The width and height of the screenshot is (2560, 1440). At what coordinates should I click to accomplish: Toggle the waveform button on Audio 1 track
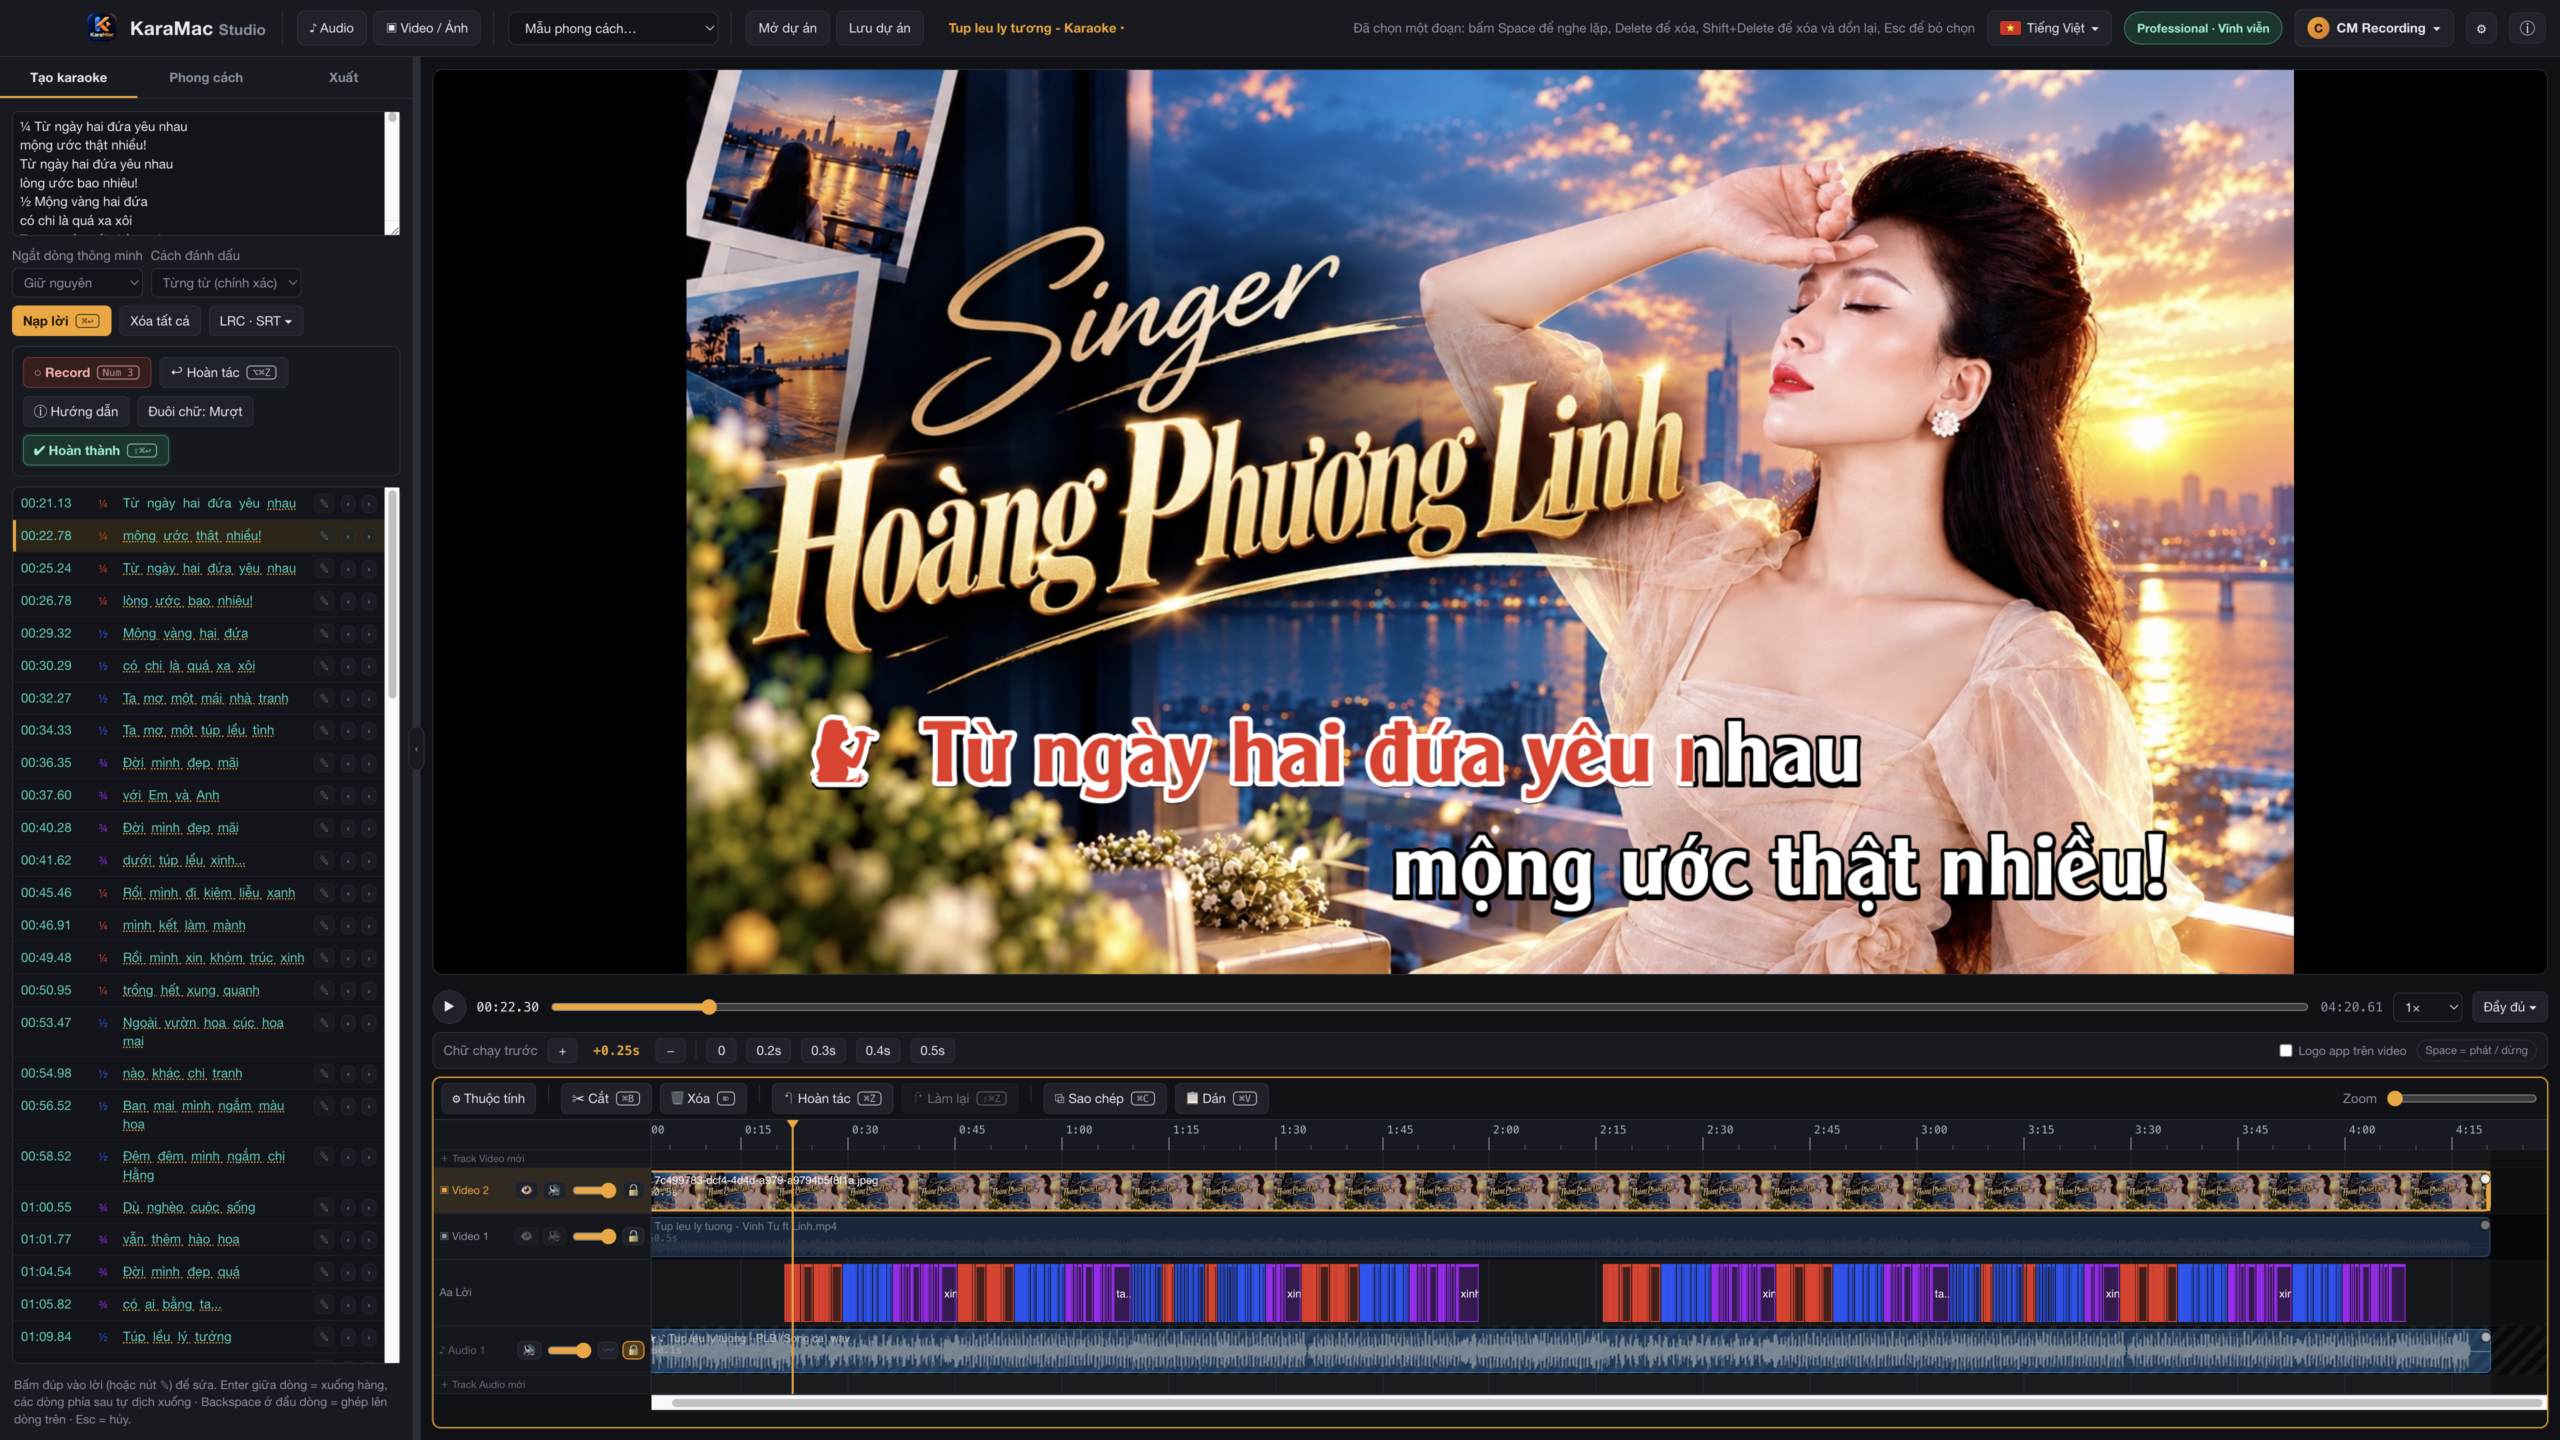[x=607, y=1350]
